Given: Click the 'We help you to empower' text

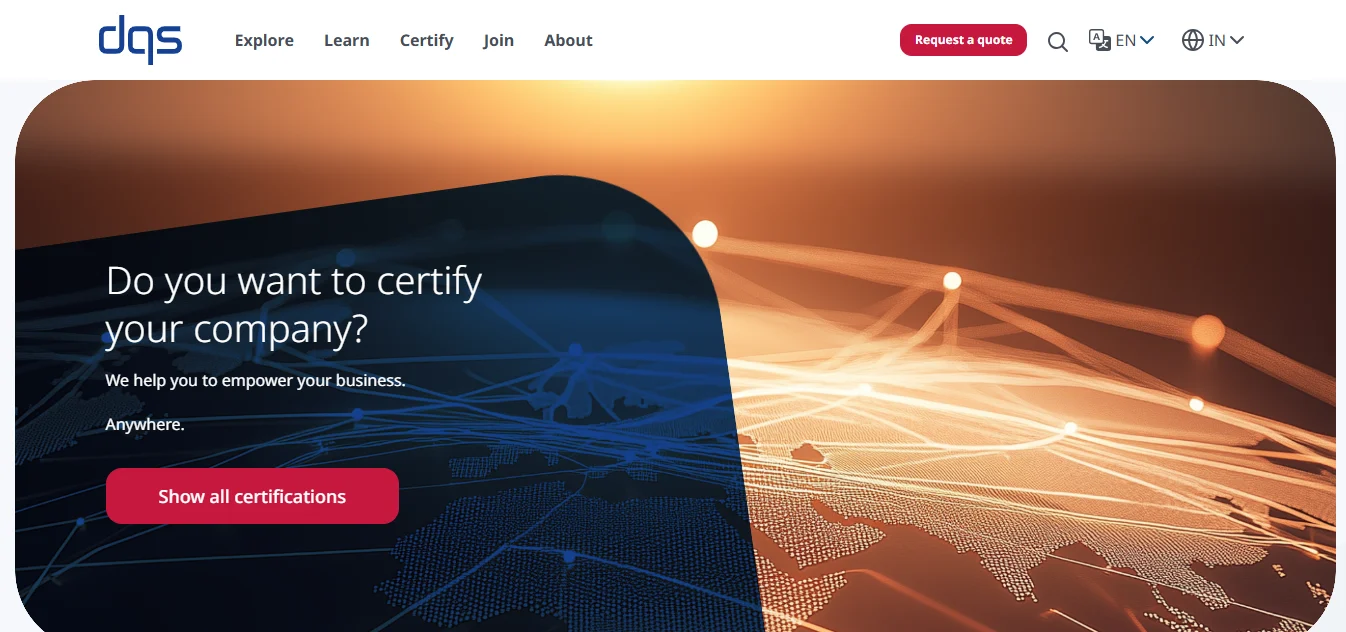Looking at the screenshot, I should point(255,381).
